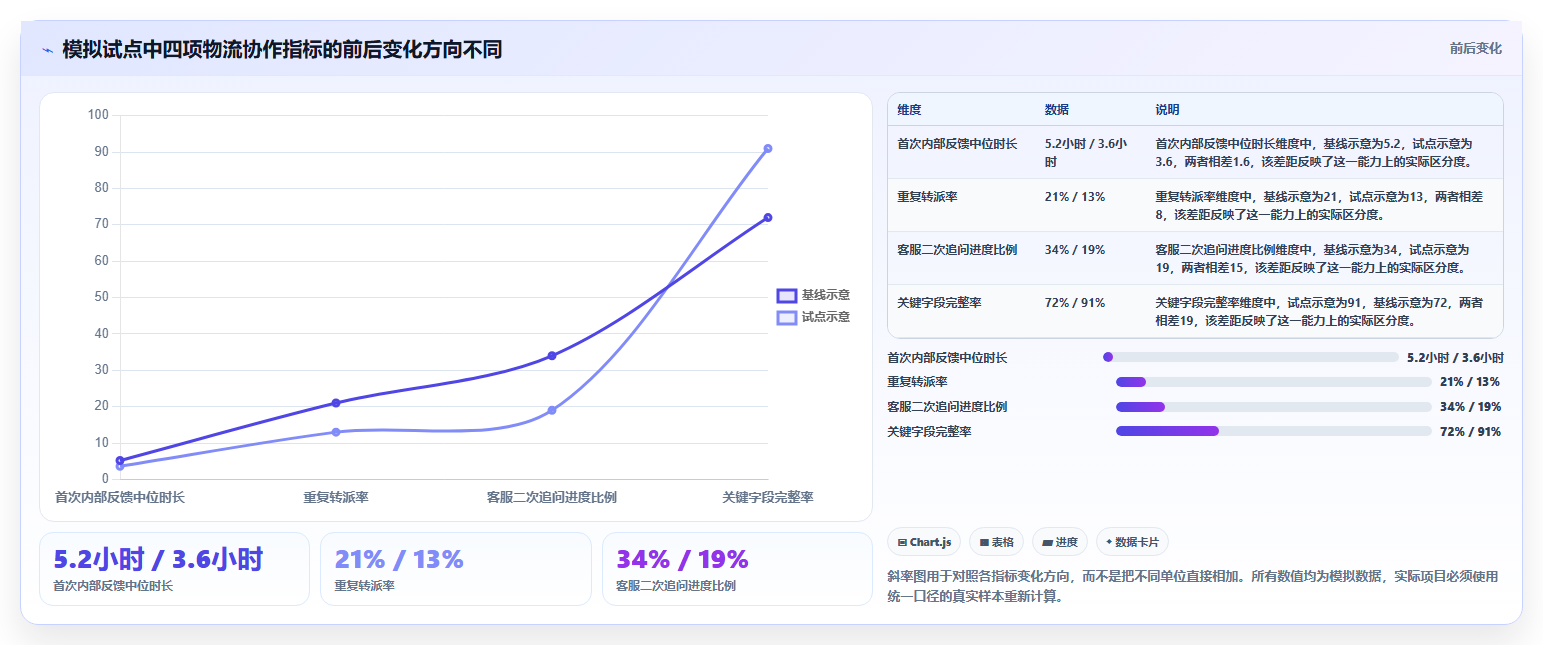
Task: Click the lightning icon before the page title
Action: (x=47, y=50)
